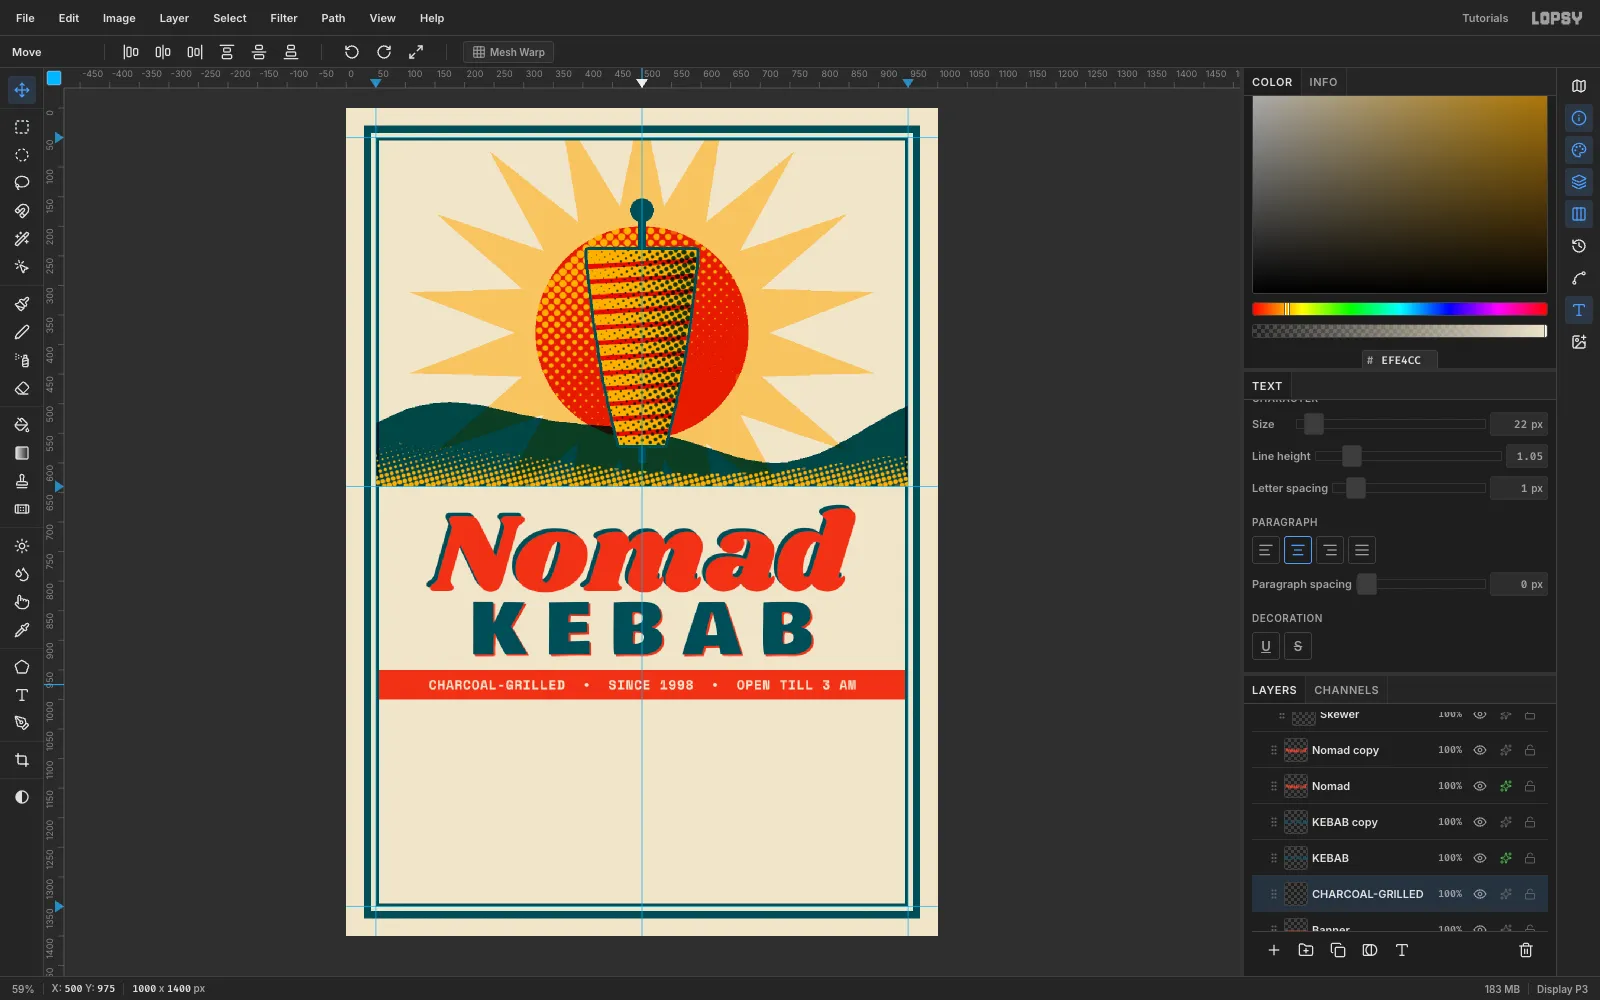The height and width of the screenshot is (1000, 1600).
Task: Click the Letter spacing slider
Action: tap(1409, 488)
